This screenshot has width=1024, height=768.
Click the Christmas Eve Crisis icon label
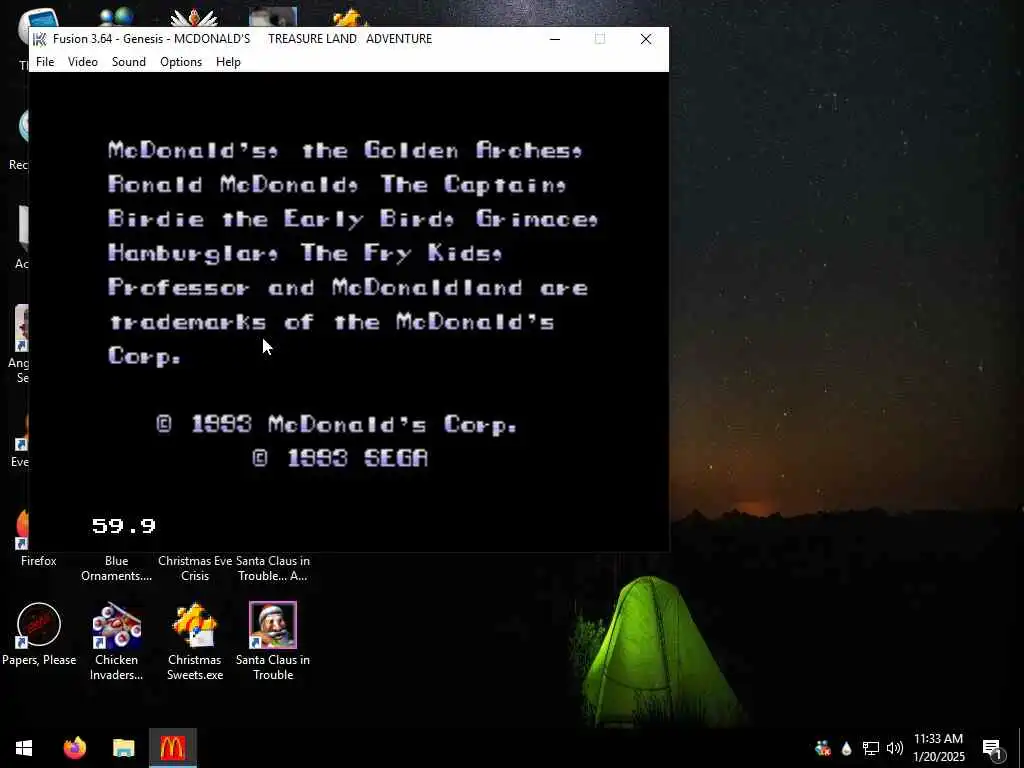(x=195, y=568)
